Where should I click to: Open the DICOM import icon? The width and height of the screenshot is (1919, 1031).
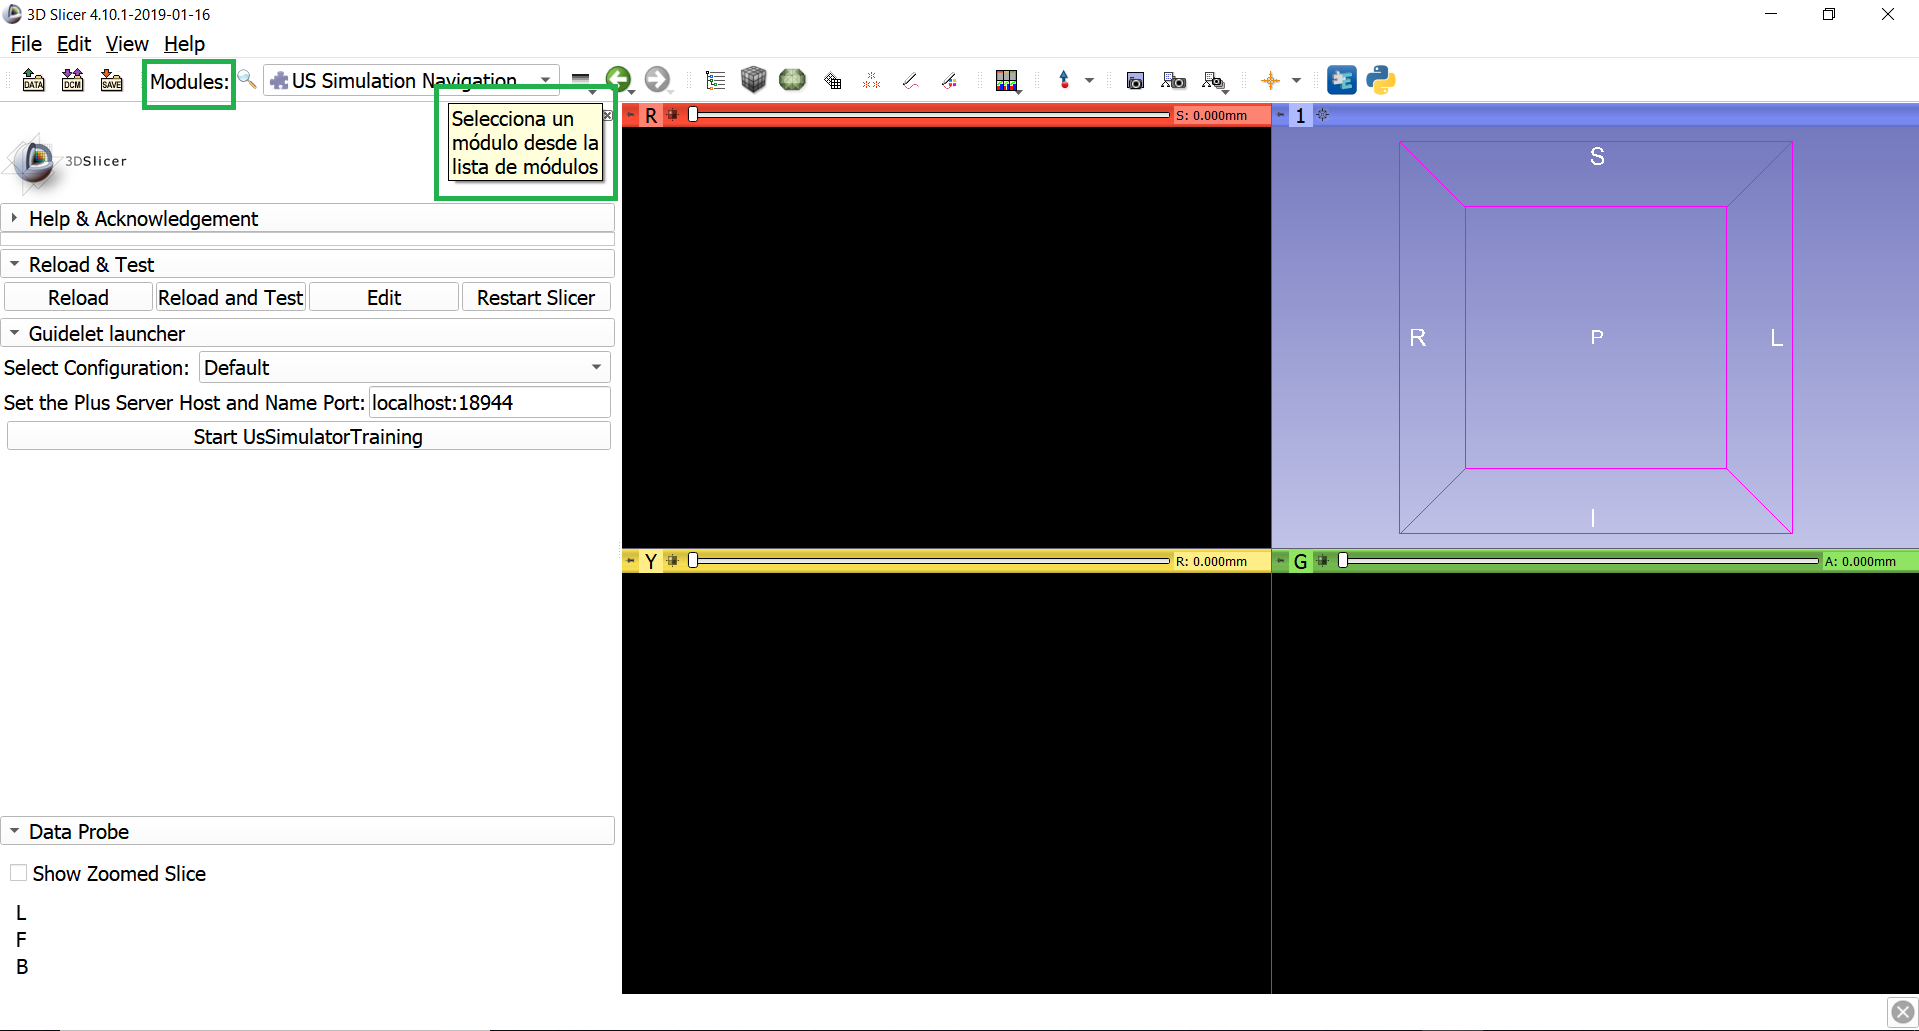tap(72, 80)
